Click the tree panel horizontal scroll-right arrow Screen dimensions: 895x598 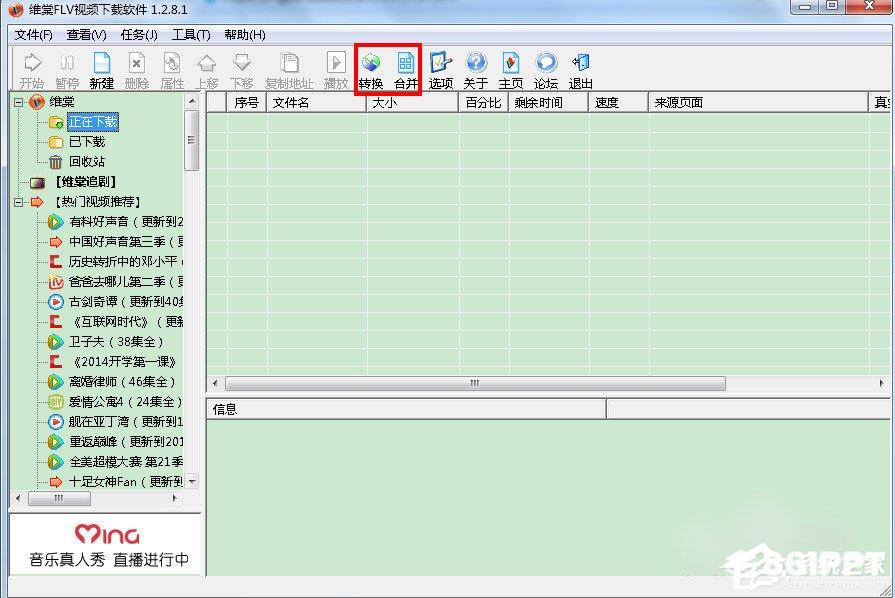[174, 498]
